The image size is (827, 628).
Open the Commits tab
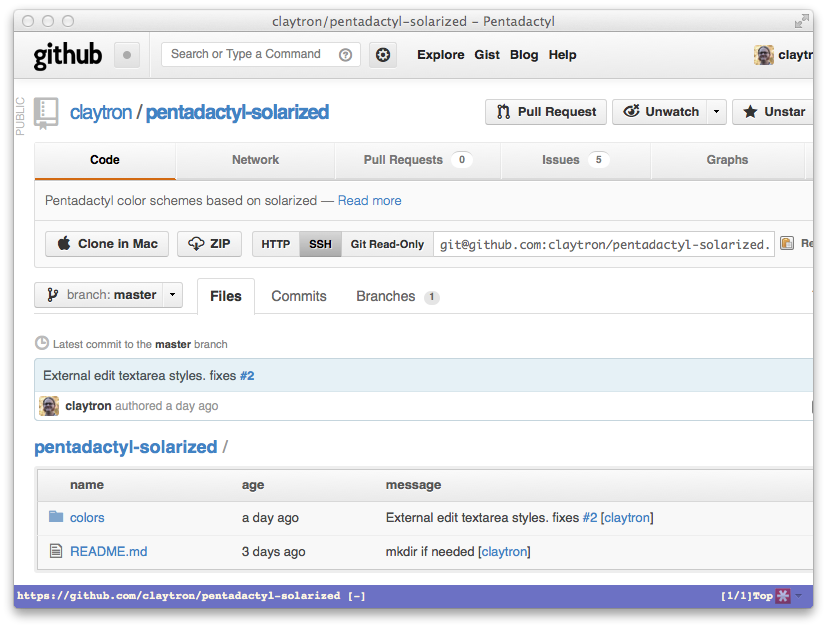click(x=299, y=296)
